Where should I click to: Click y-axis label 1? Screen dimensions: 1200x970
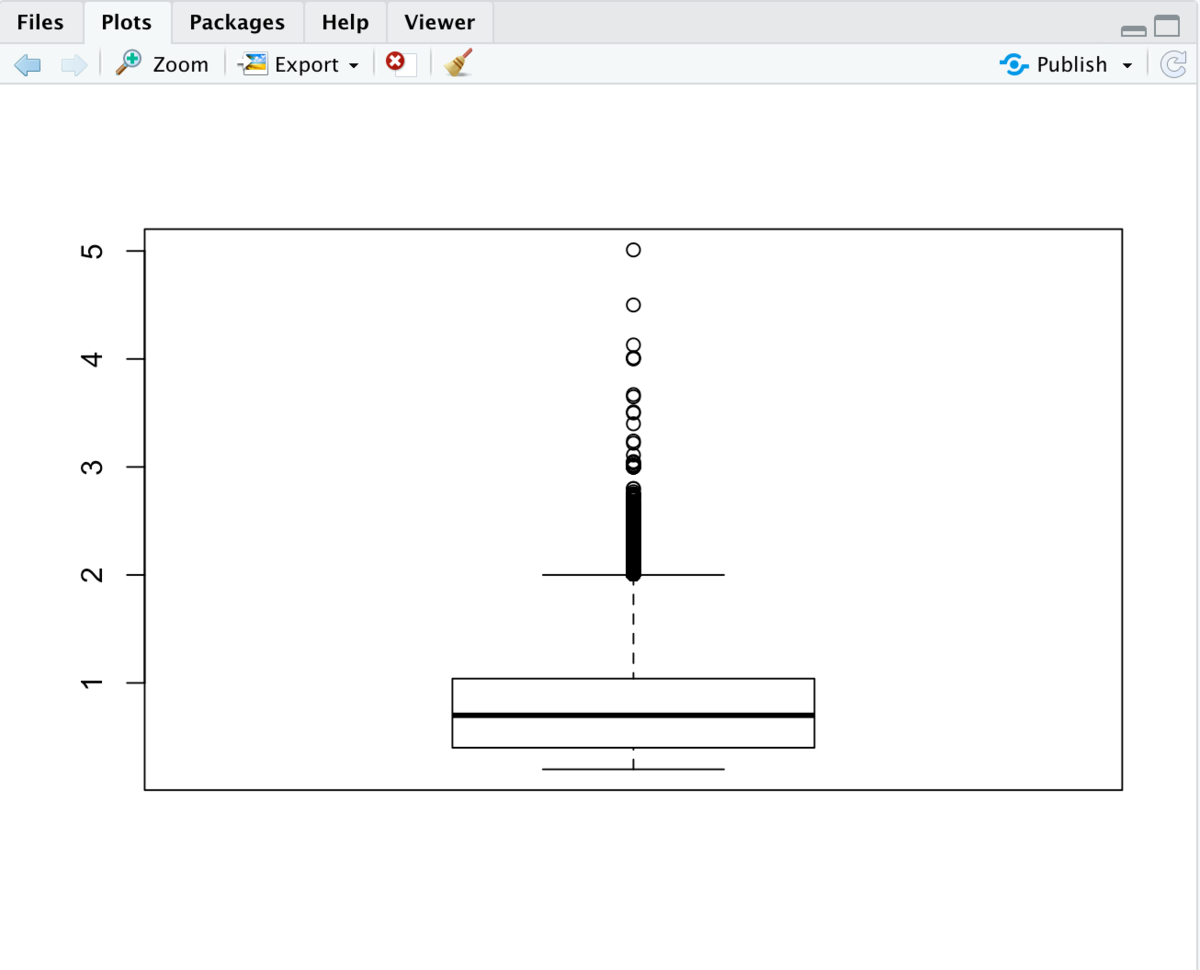93,683
